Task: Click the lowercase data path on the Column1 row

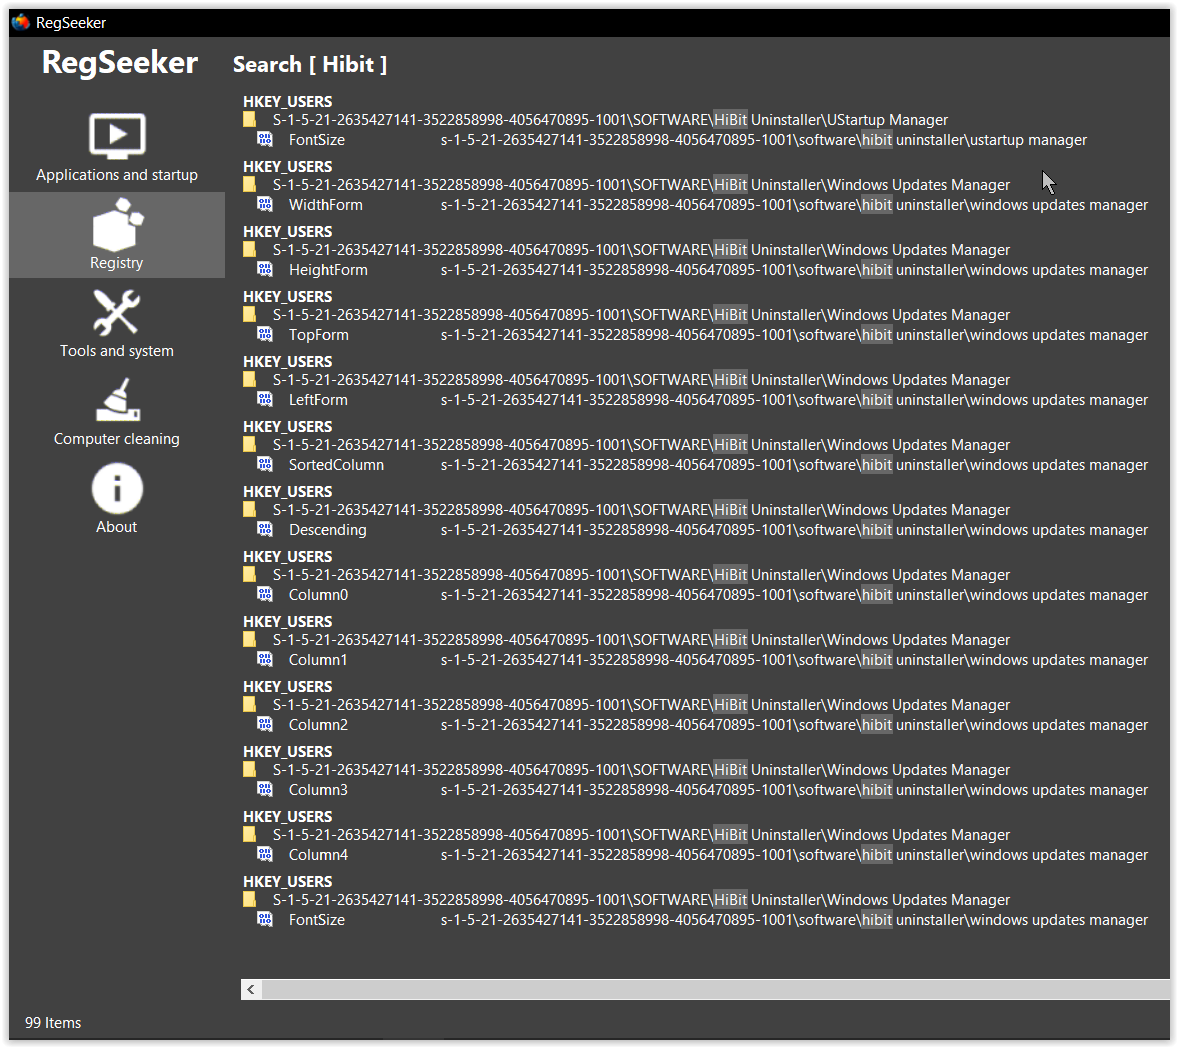Action: [794, 660]
